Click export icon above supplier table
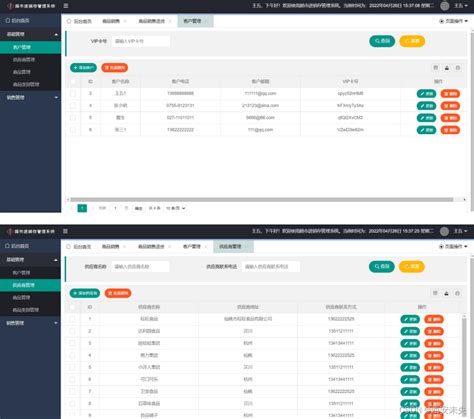474x419 pixels. tap(446, 293)
